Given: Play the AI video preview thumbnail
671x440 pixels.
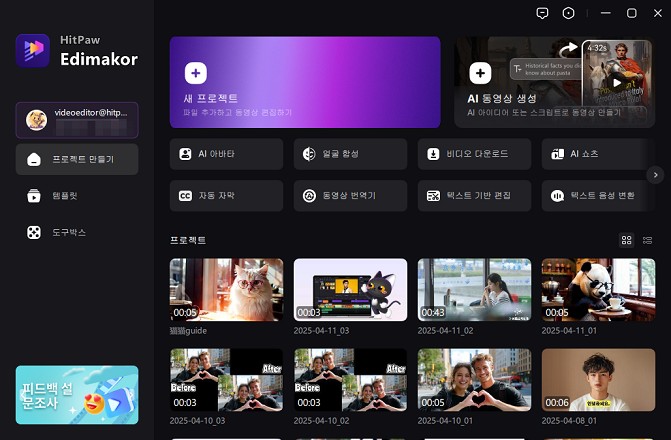Looking at the screenshot, I should click(x=617, y=82).
